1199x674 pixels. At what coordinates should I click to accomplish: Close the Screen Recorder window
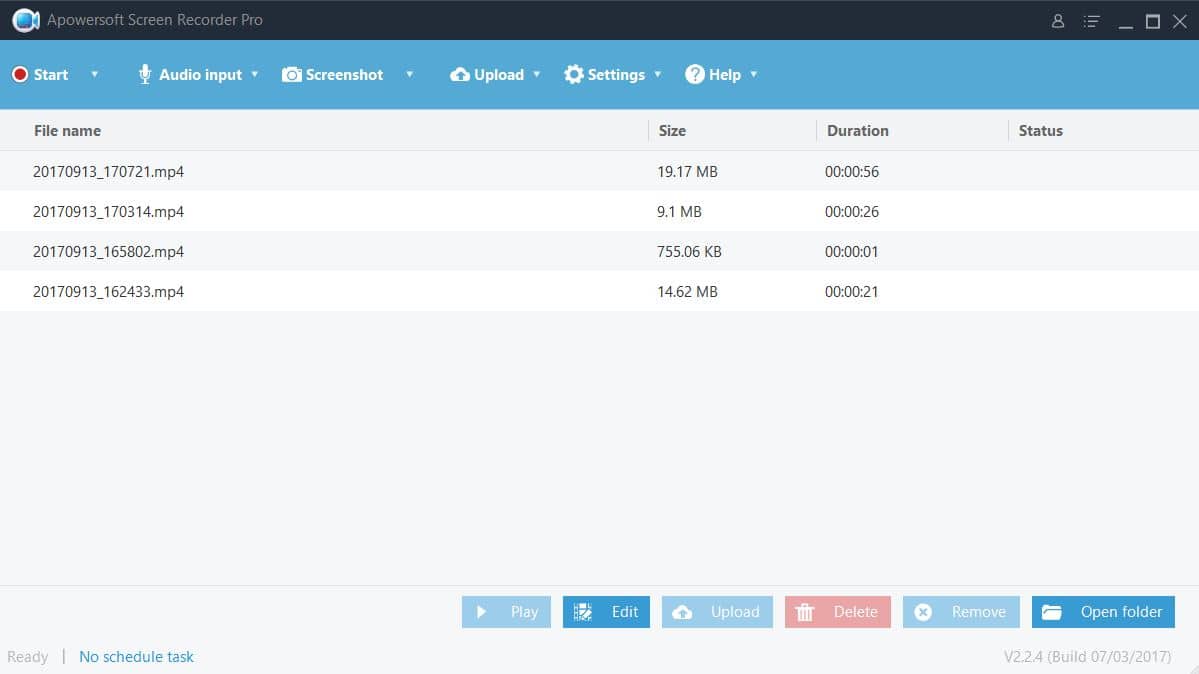1180,21
